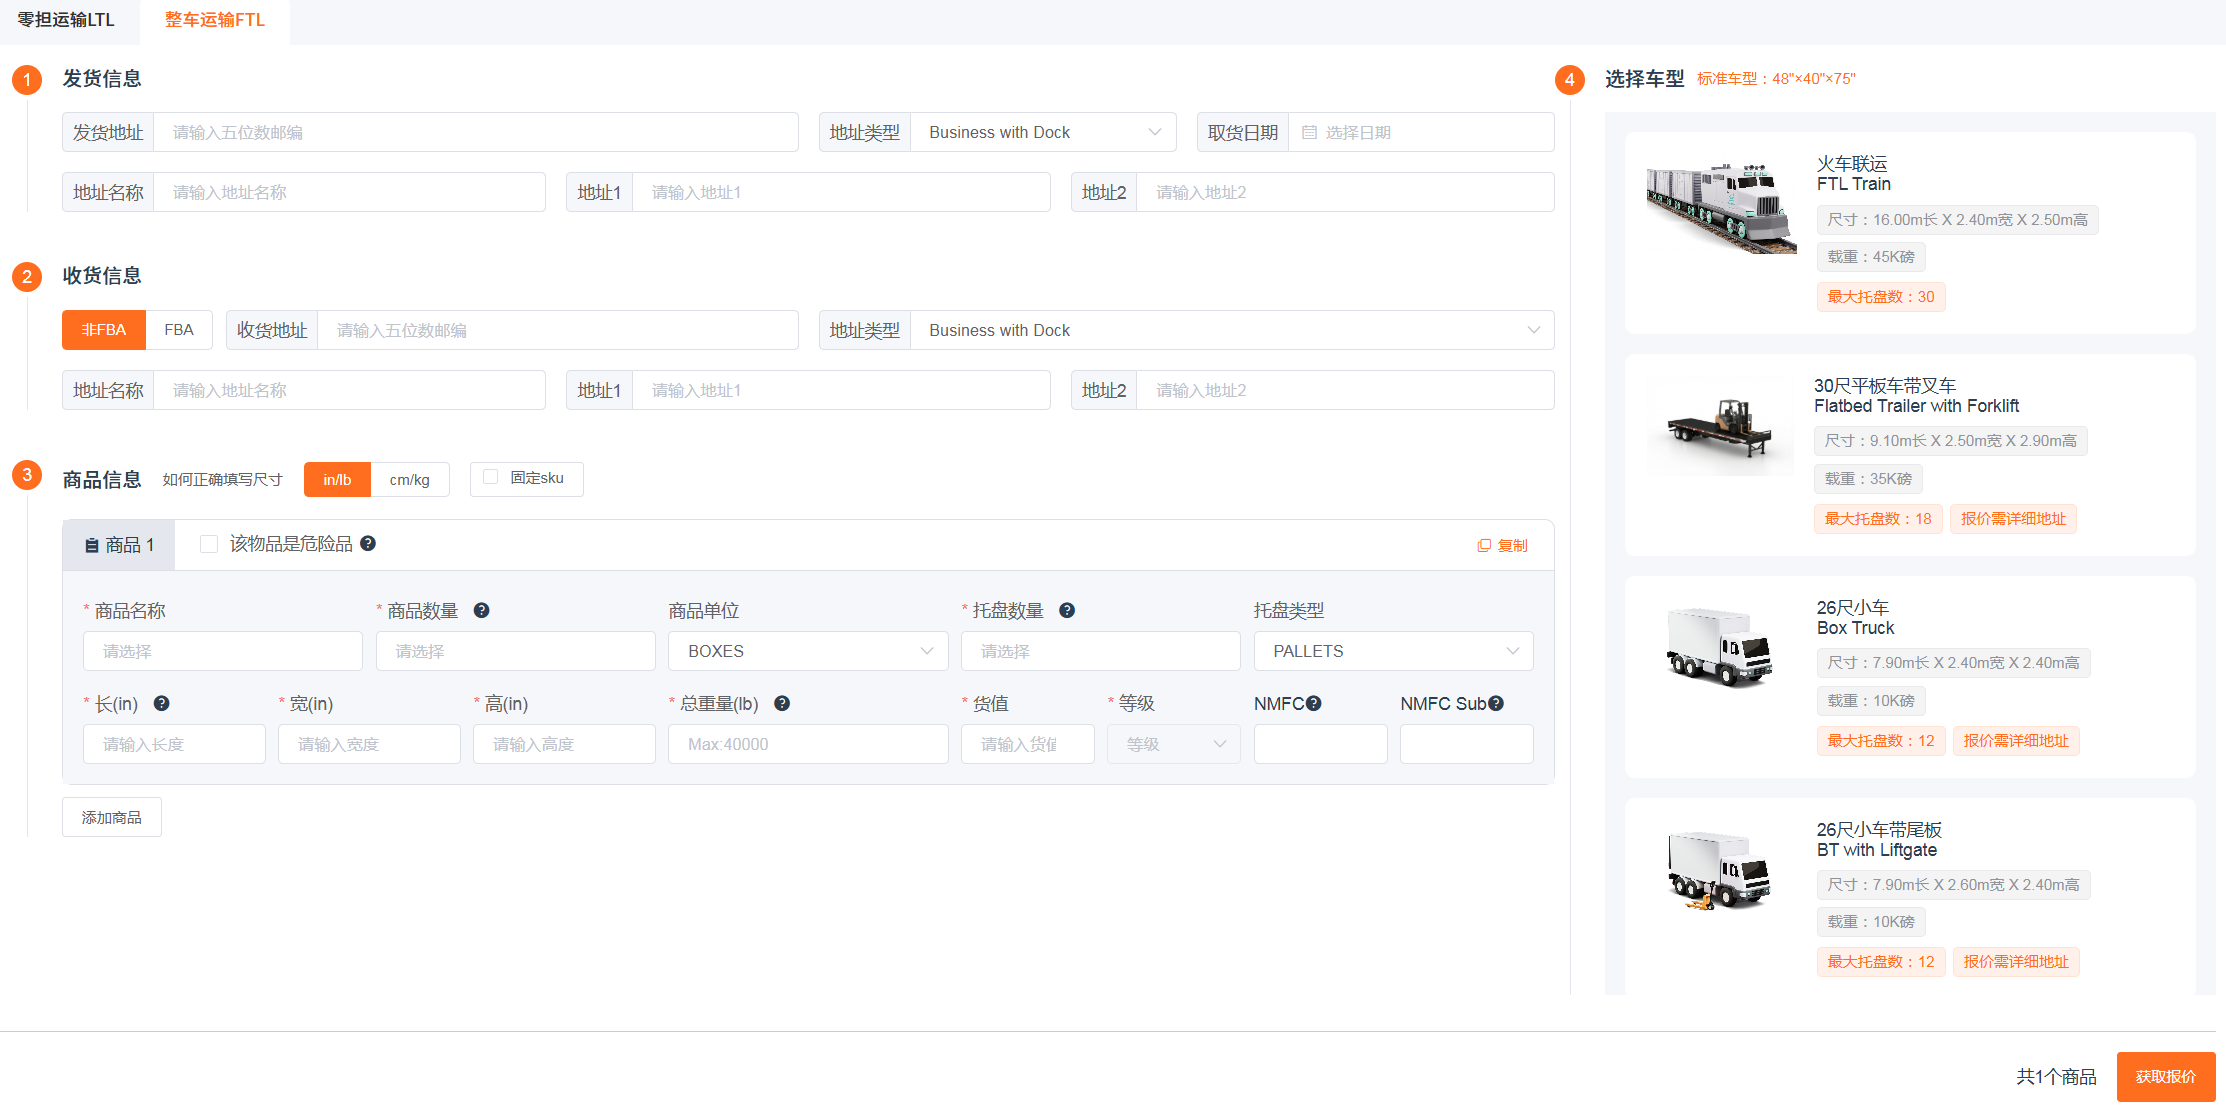Screen dimensions: 2226x1110
Task: Click the 最大托盘数：18 tag
Action: [1878, 519]
